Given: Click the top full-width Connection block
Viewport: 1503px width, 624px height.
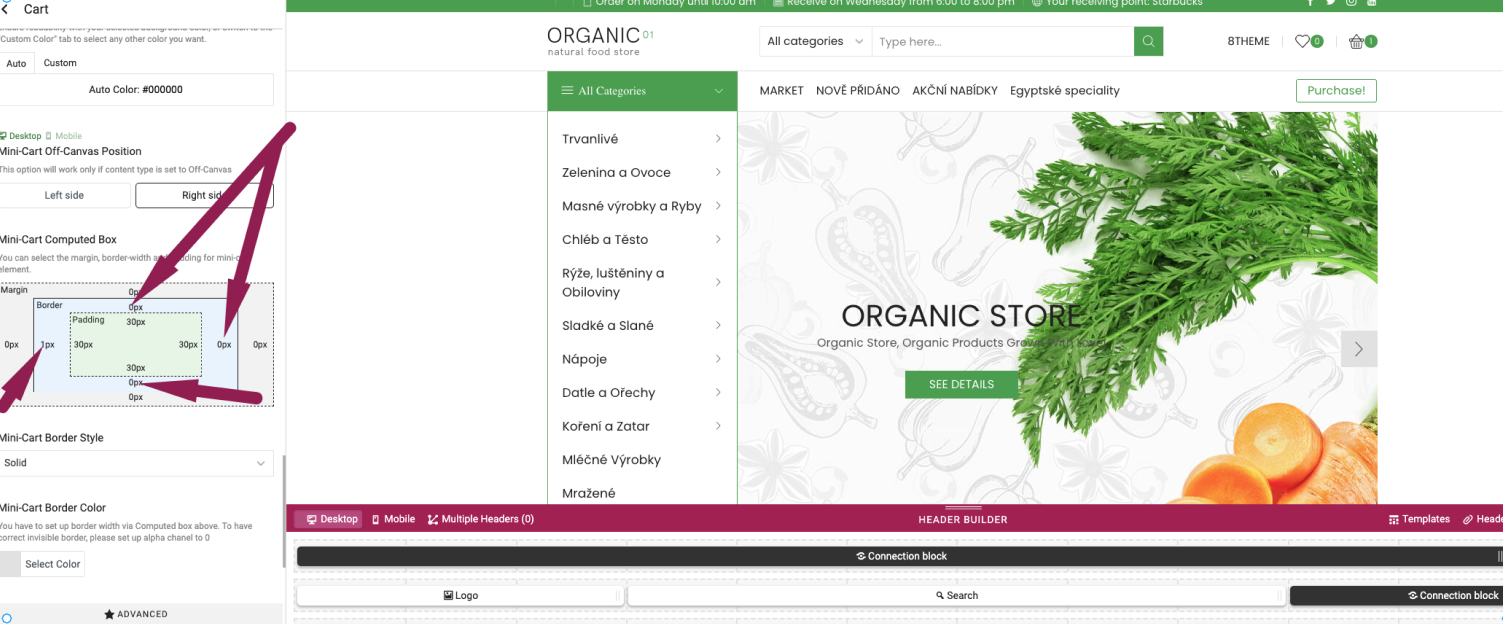Looking at the screenshot, I should pyautogui.click(x=900, y=556).
